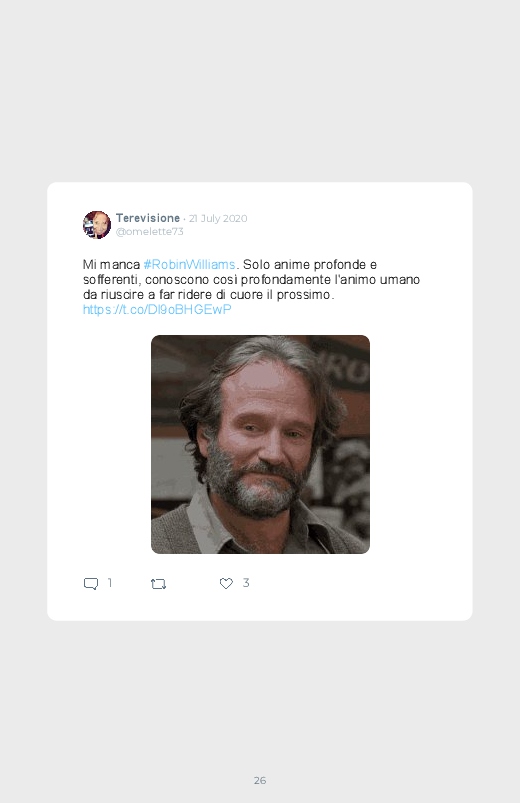This screenshot has width=520, height=803.
Task: Open the https://t.co/DI9oBHGEwP link
Action: point(157,309)
